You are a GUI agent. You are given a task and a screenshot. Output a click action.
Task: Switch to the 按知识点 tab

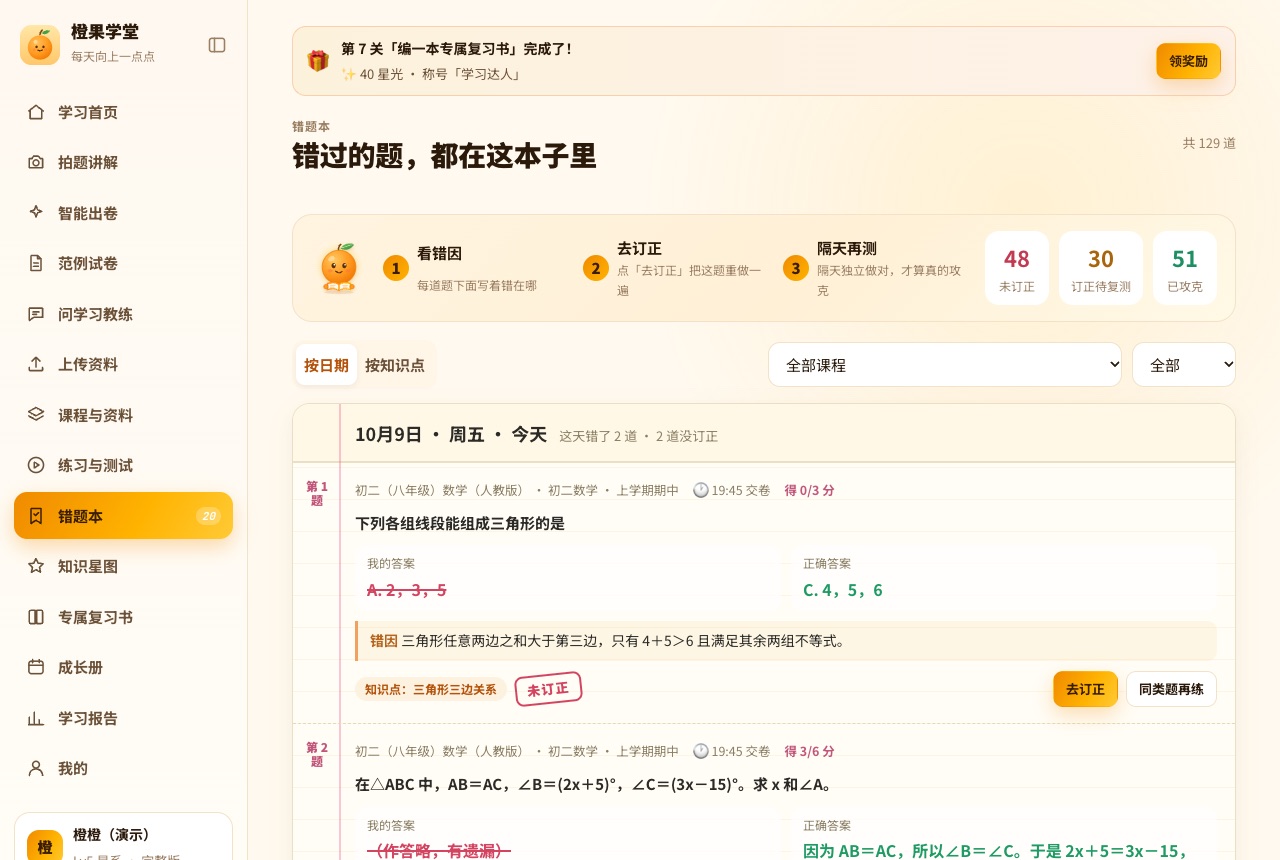395,365
